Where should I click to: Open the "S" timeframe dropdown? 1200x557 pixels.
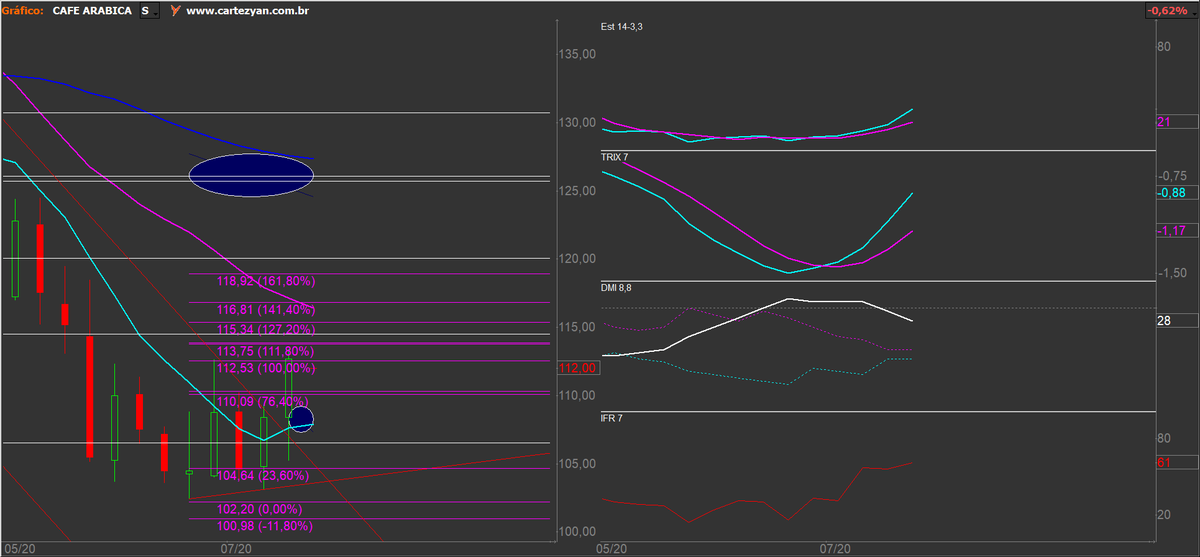148,10
